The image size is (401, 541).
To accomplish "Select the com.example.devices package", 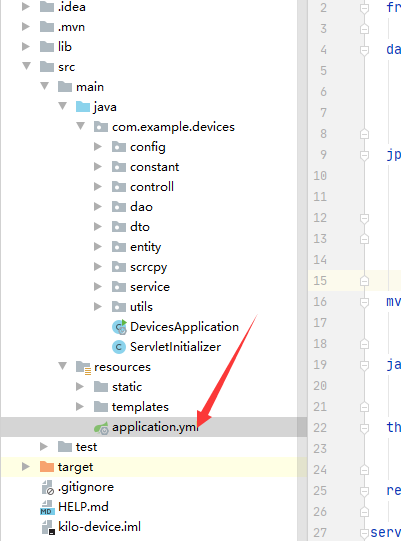I will click(173, 127).
